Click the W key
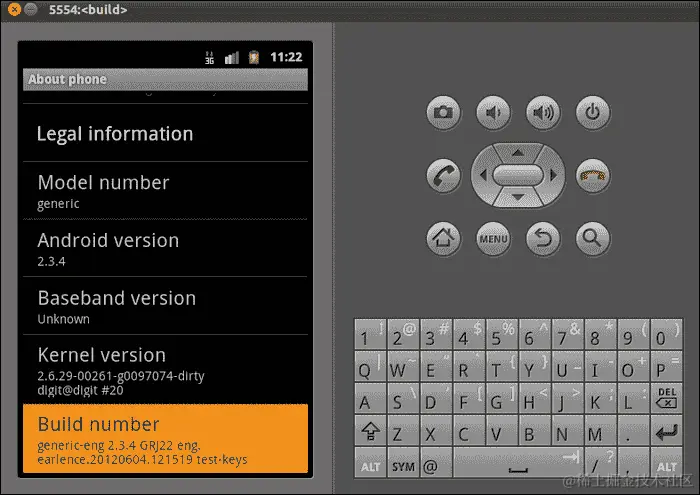The width and height of the screenshot is (700, 495). pos(403,366)
